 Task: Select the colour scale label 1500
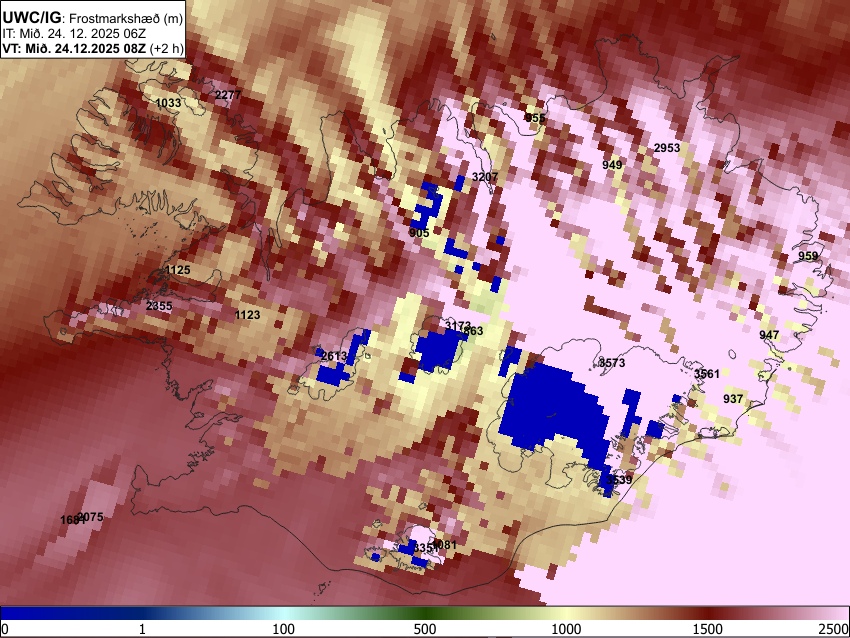(x=708, y=629)
